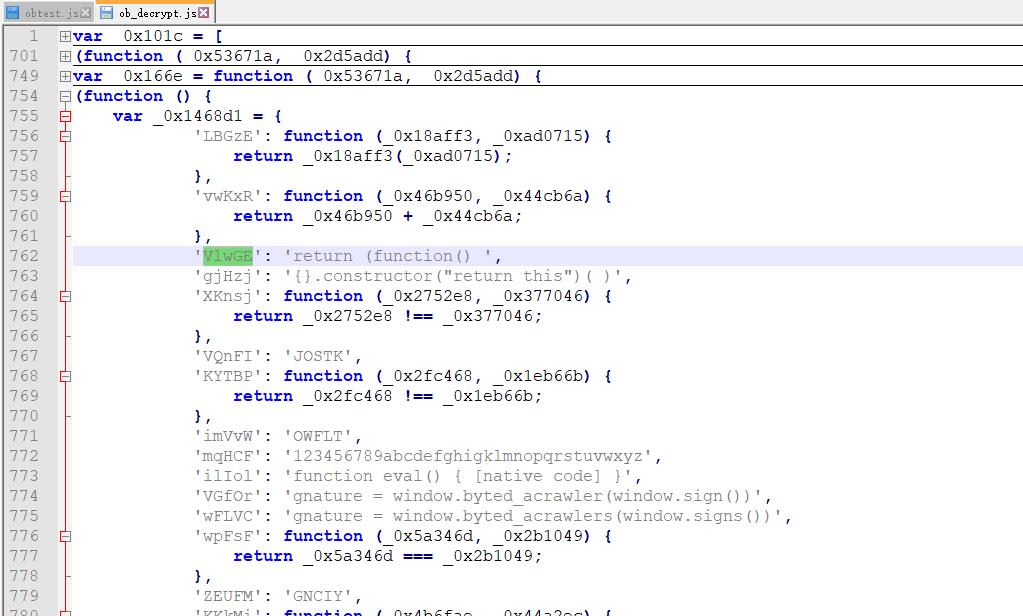Click the 'JOSTK' value on line 767
This screenshot has height=616, width=1023.
click(x=318, y=356)
